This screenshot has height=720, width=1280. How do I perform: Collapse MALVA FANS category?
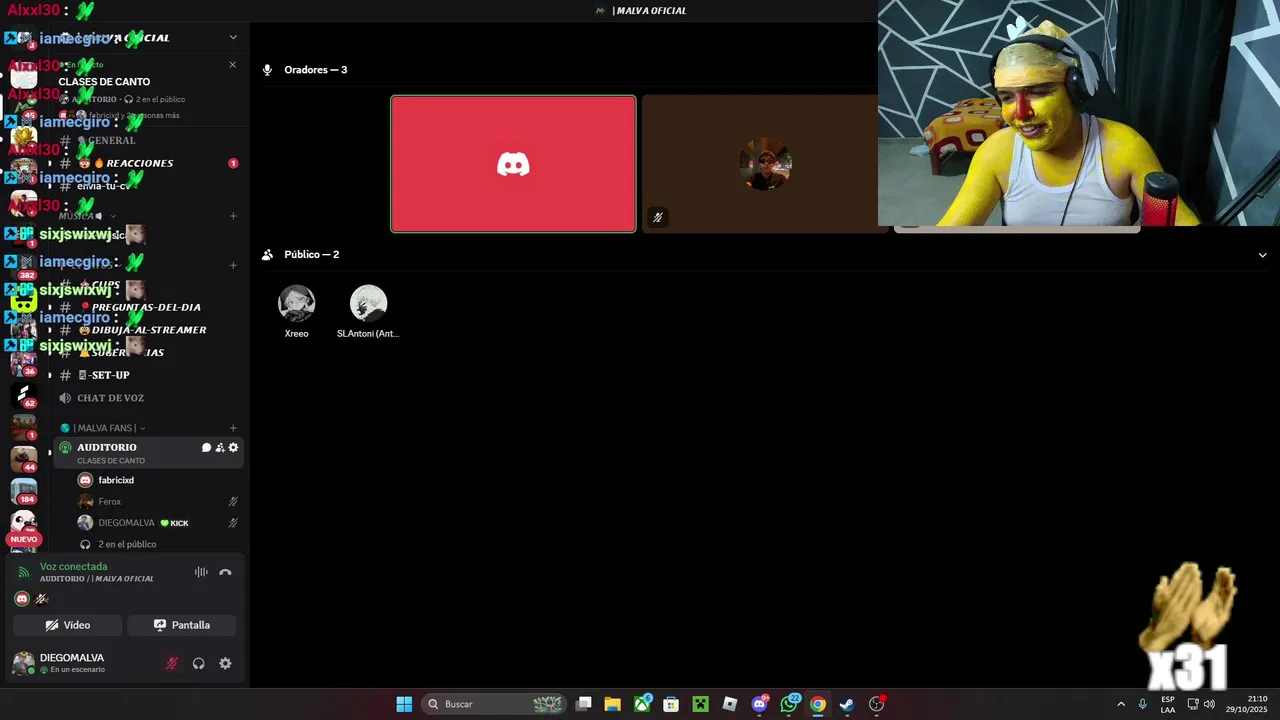pyautogui.click(x=105, y=428)
